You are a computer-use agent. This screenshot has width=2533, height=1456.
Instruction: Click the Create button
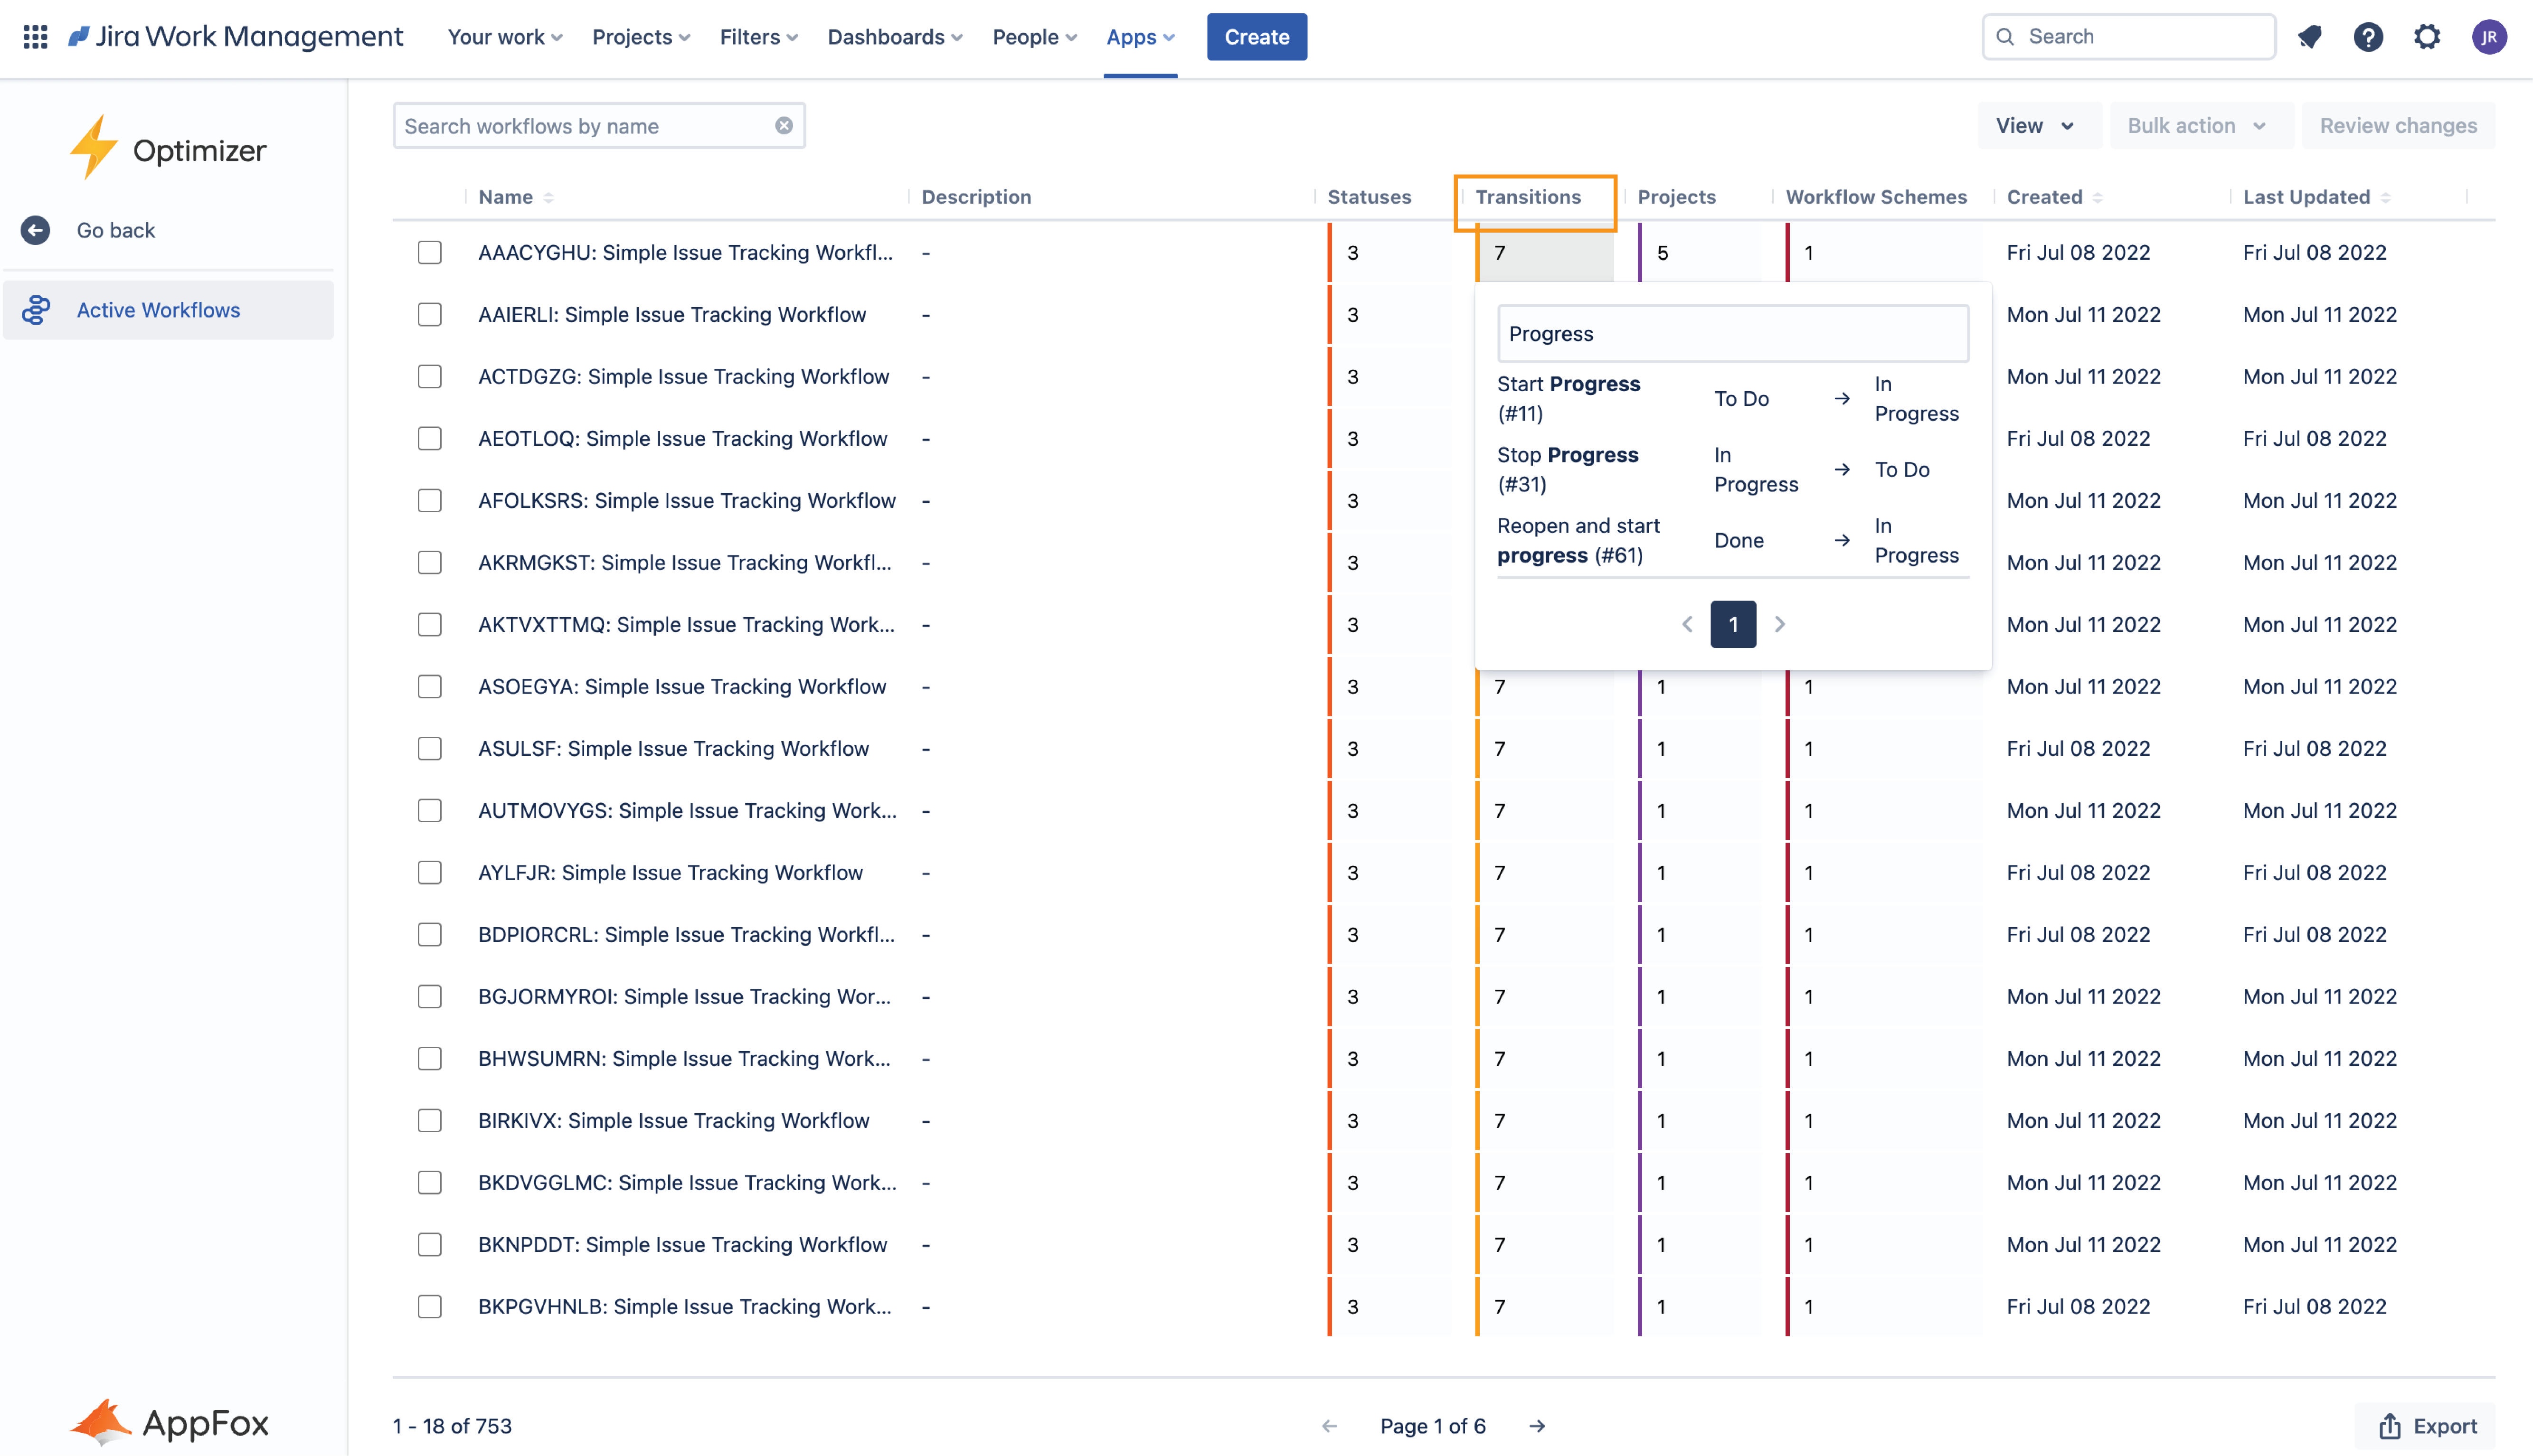point(1256,36)
